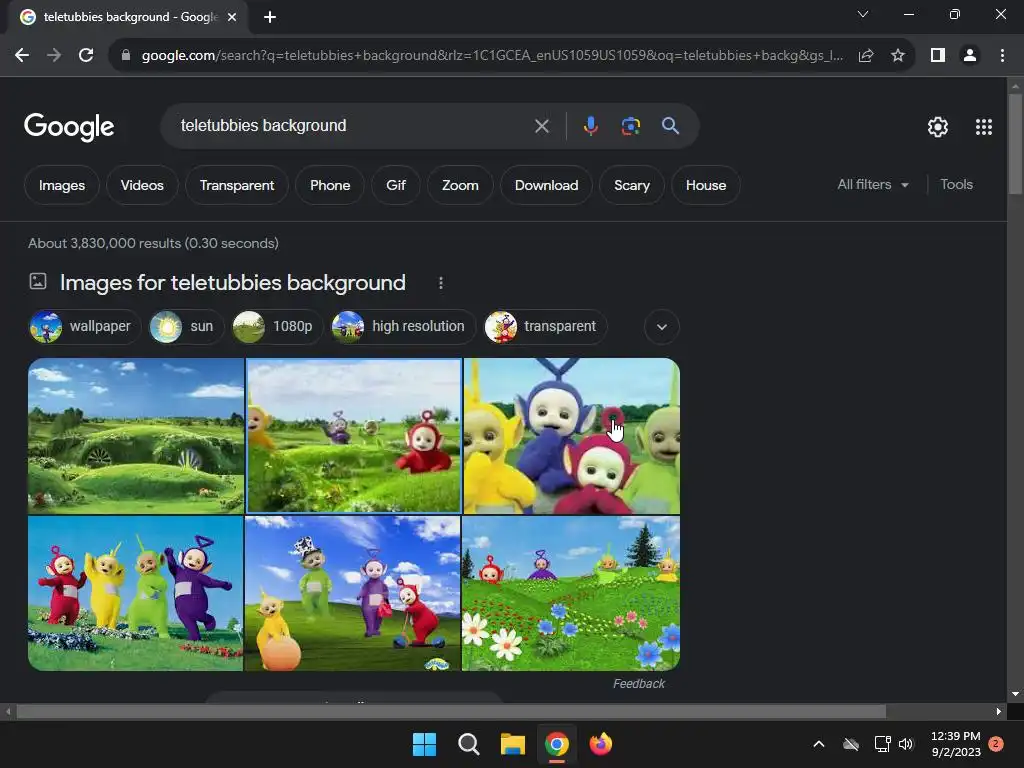
Task: Open File Explorer from taskbar
Action: (513, 744)
